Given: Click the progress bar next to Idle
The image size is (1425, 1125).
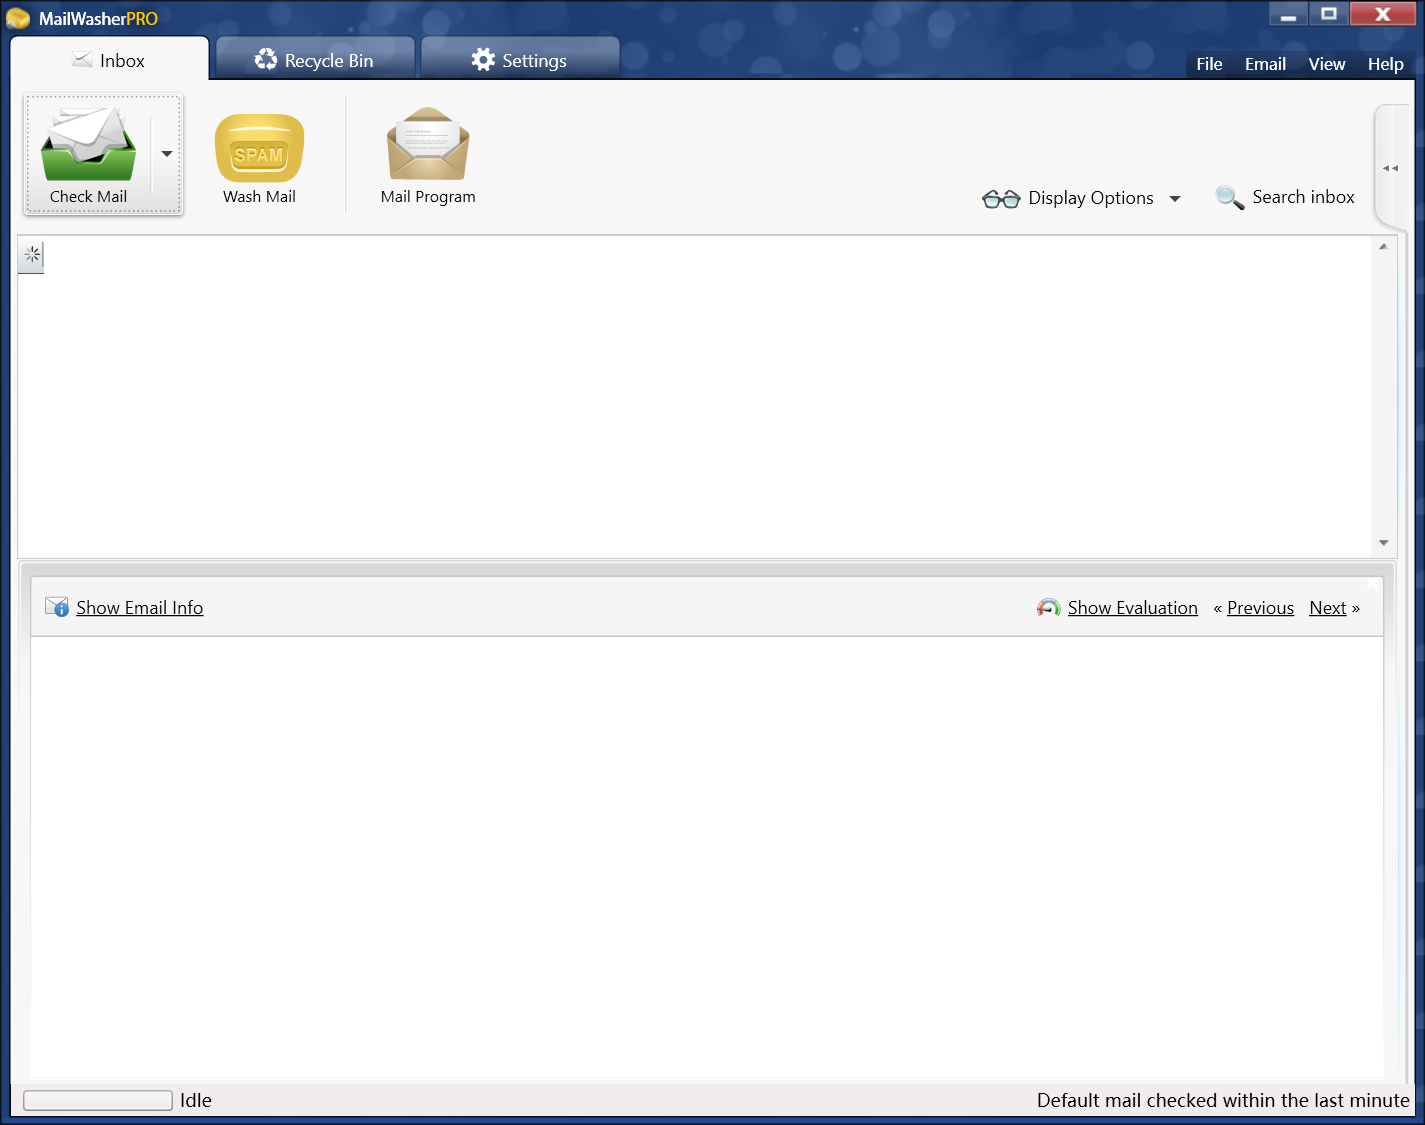Looking at the screenshot, I should (x=96, y=1099).
